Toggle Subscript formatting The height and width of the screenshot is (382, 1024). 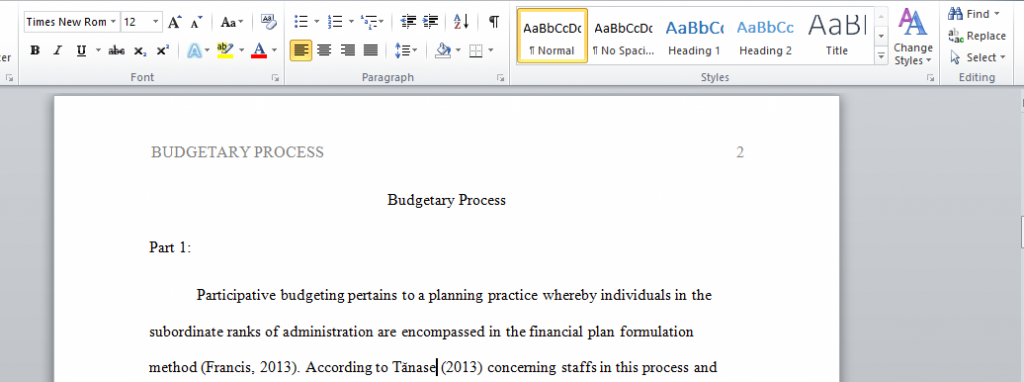(140, 50)
